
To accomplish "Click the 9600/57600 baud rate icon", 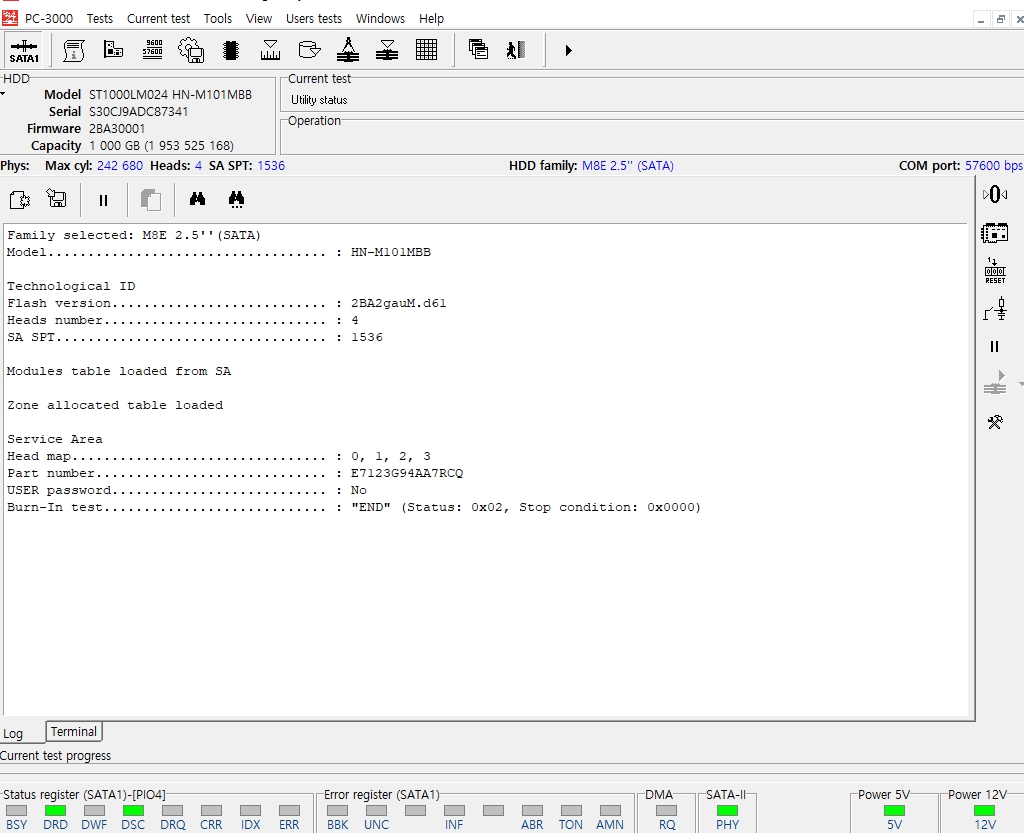I will click(x=153, y=49).
